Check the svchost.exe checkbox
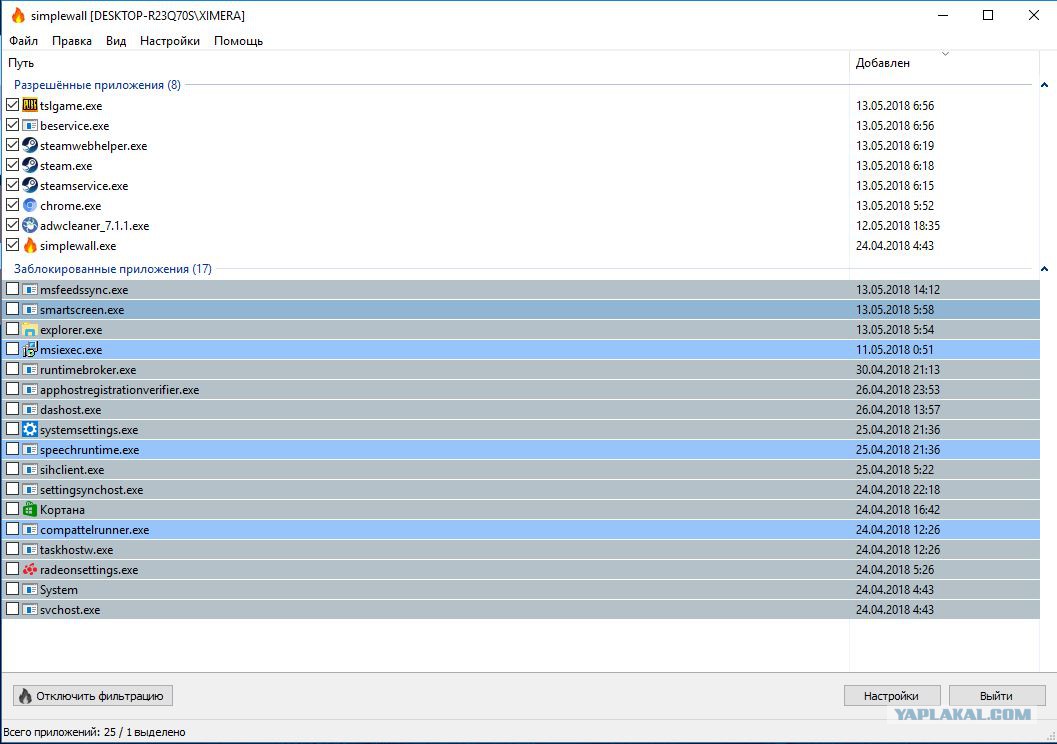 coord(12,609)
